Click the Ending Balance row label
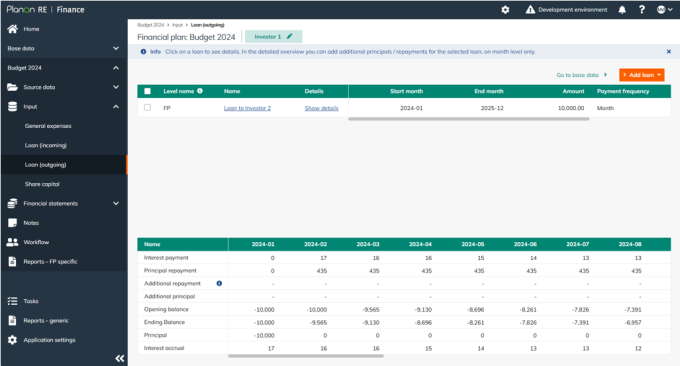 pyautogui.click(x=164, y=322)
